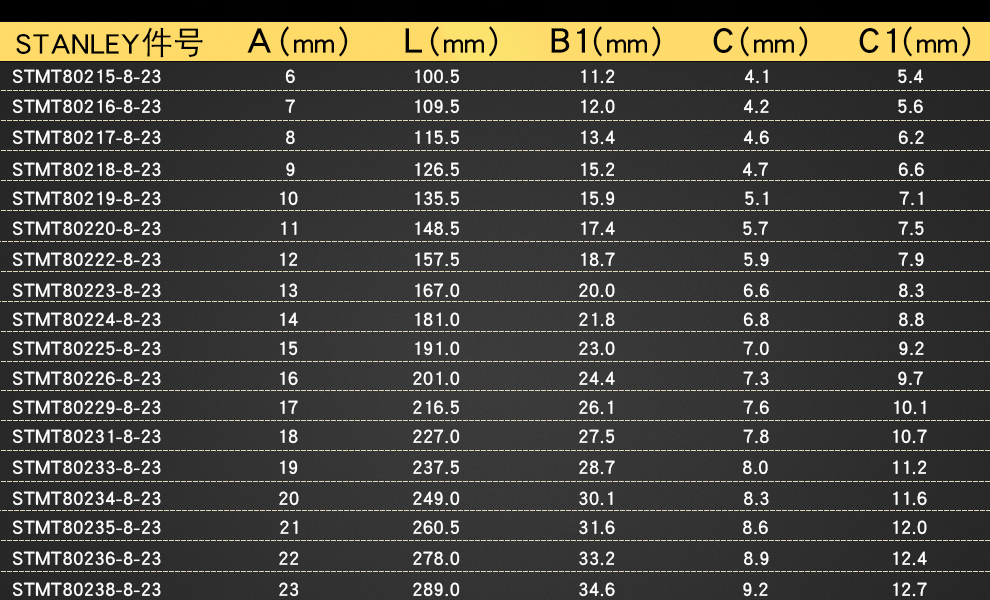Click C1 value 12.4
This screenshot has width=990, height=600.
(910, 558)
